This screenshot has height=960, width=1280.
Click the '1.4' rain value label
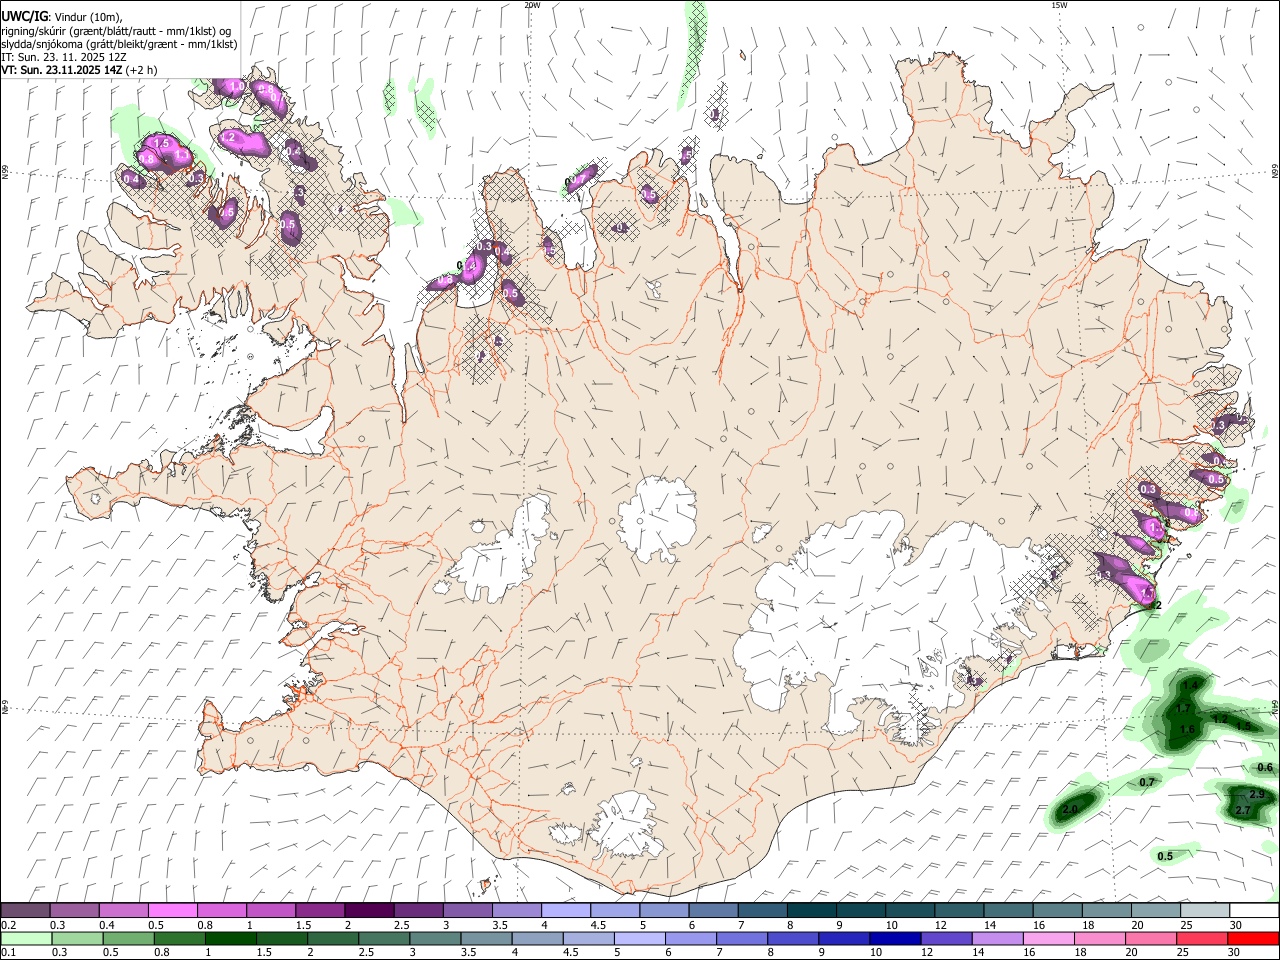coord(1190,685)
